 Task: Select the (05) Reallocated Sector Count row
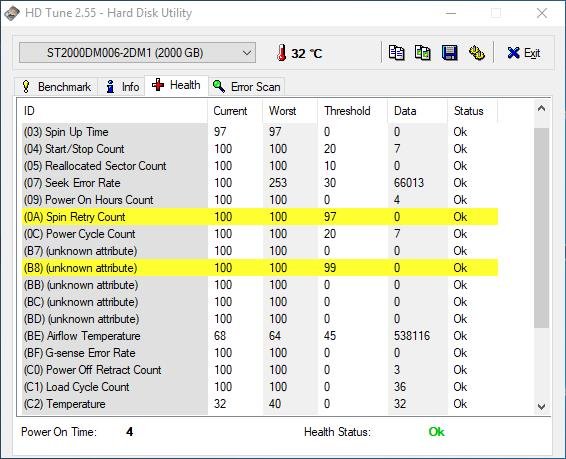pos(260,166)
